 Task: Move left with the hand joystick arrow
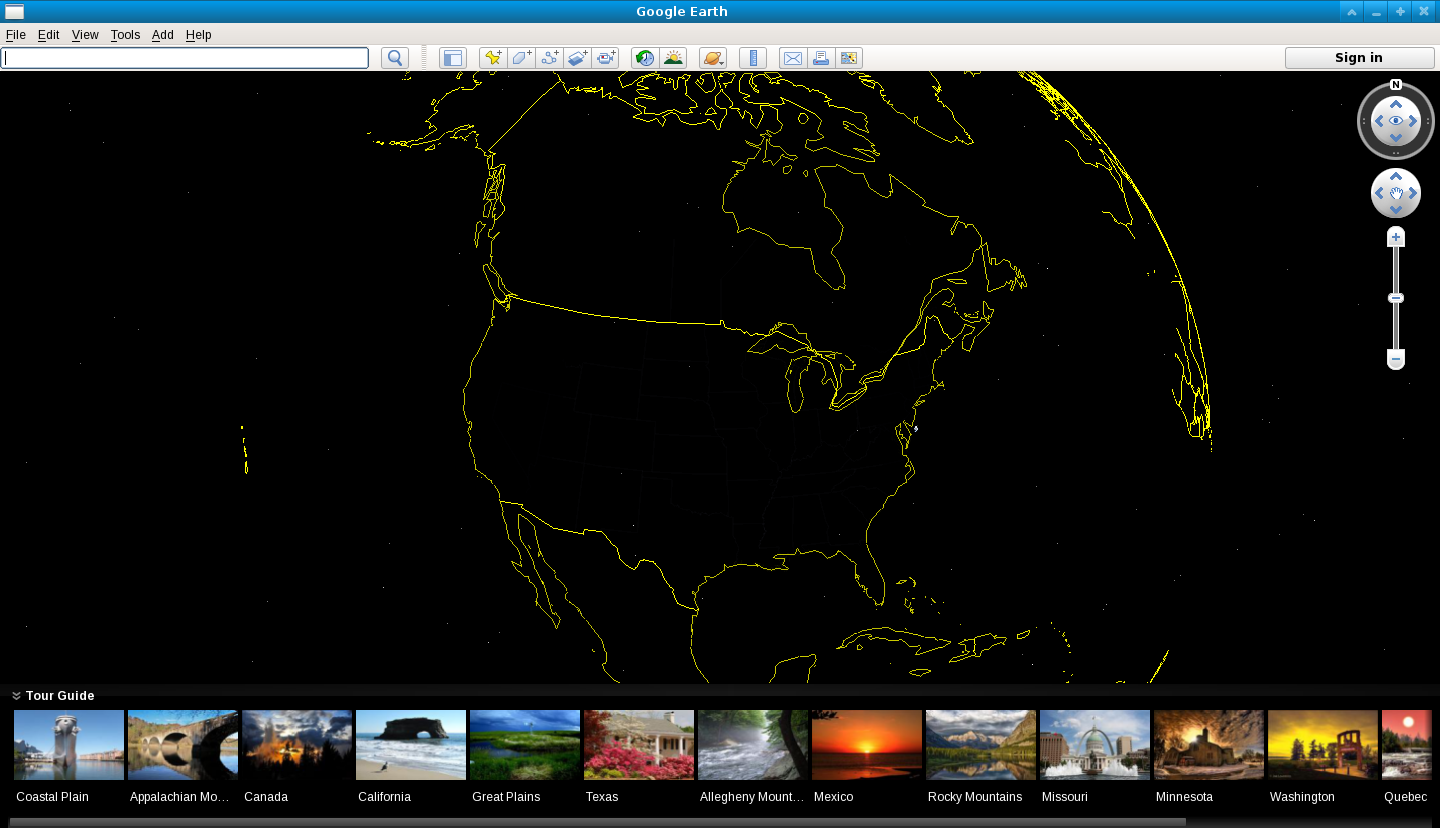pyautogui.click(x=1379, y=193)
